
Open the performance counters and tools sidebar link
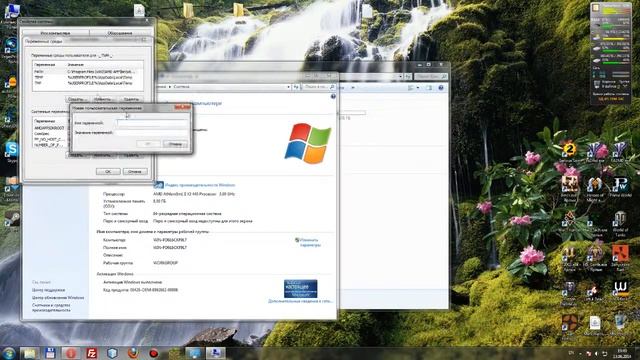click(x=51, y=308)
